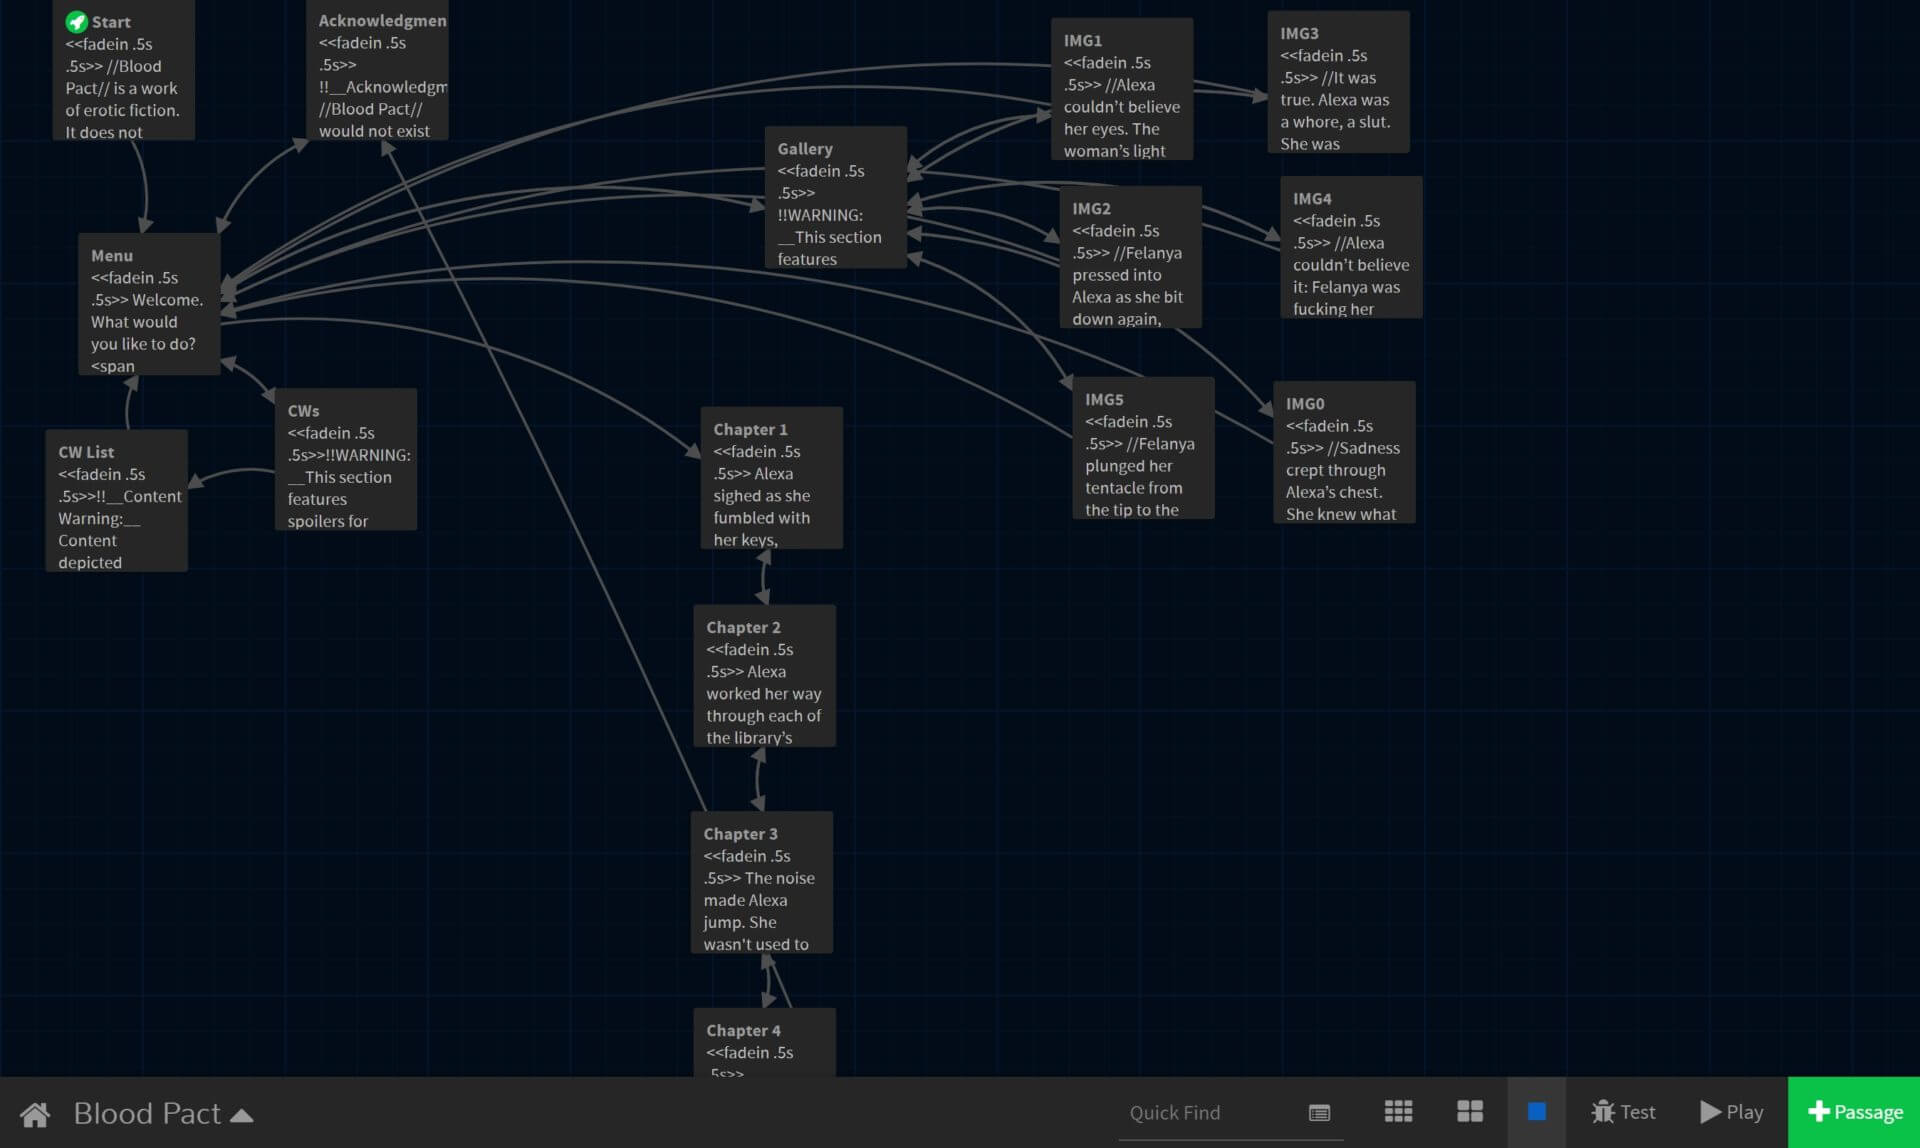
Task: Click the Chapter 4 passage node
Action: [763, 1045]
